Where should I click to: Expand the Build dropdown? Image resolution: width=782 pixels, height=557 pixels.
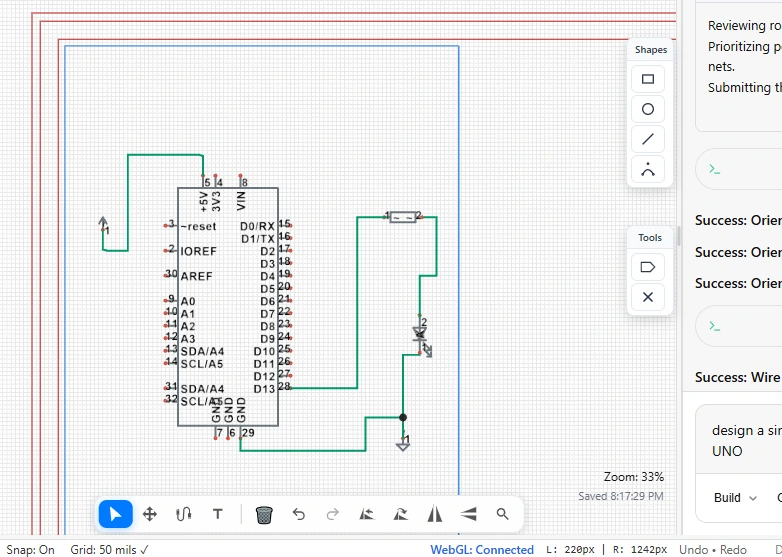tap(735, 498)
